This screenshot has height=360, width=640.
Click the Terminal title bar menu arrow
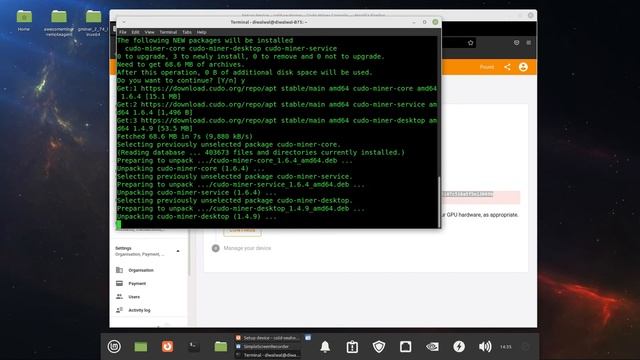click(x=124, y=22)
